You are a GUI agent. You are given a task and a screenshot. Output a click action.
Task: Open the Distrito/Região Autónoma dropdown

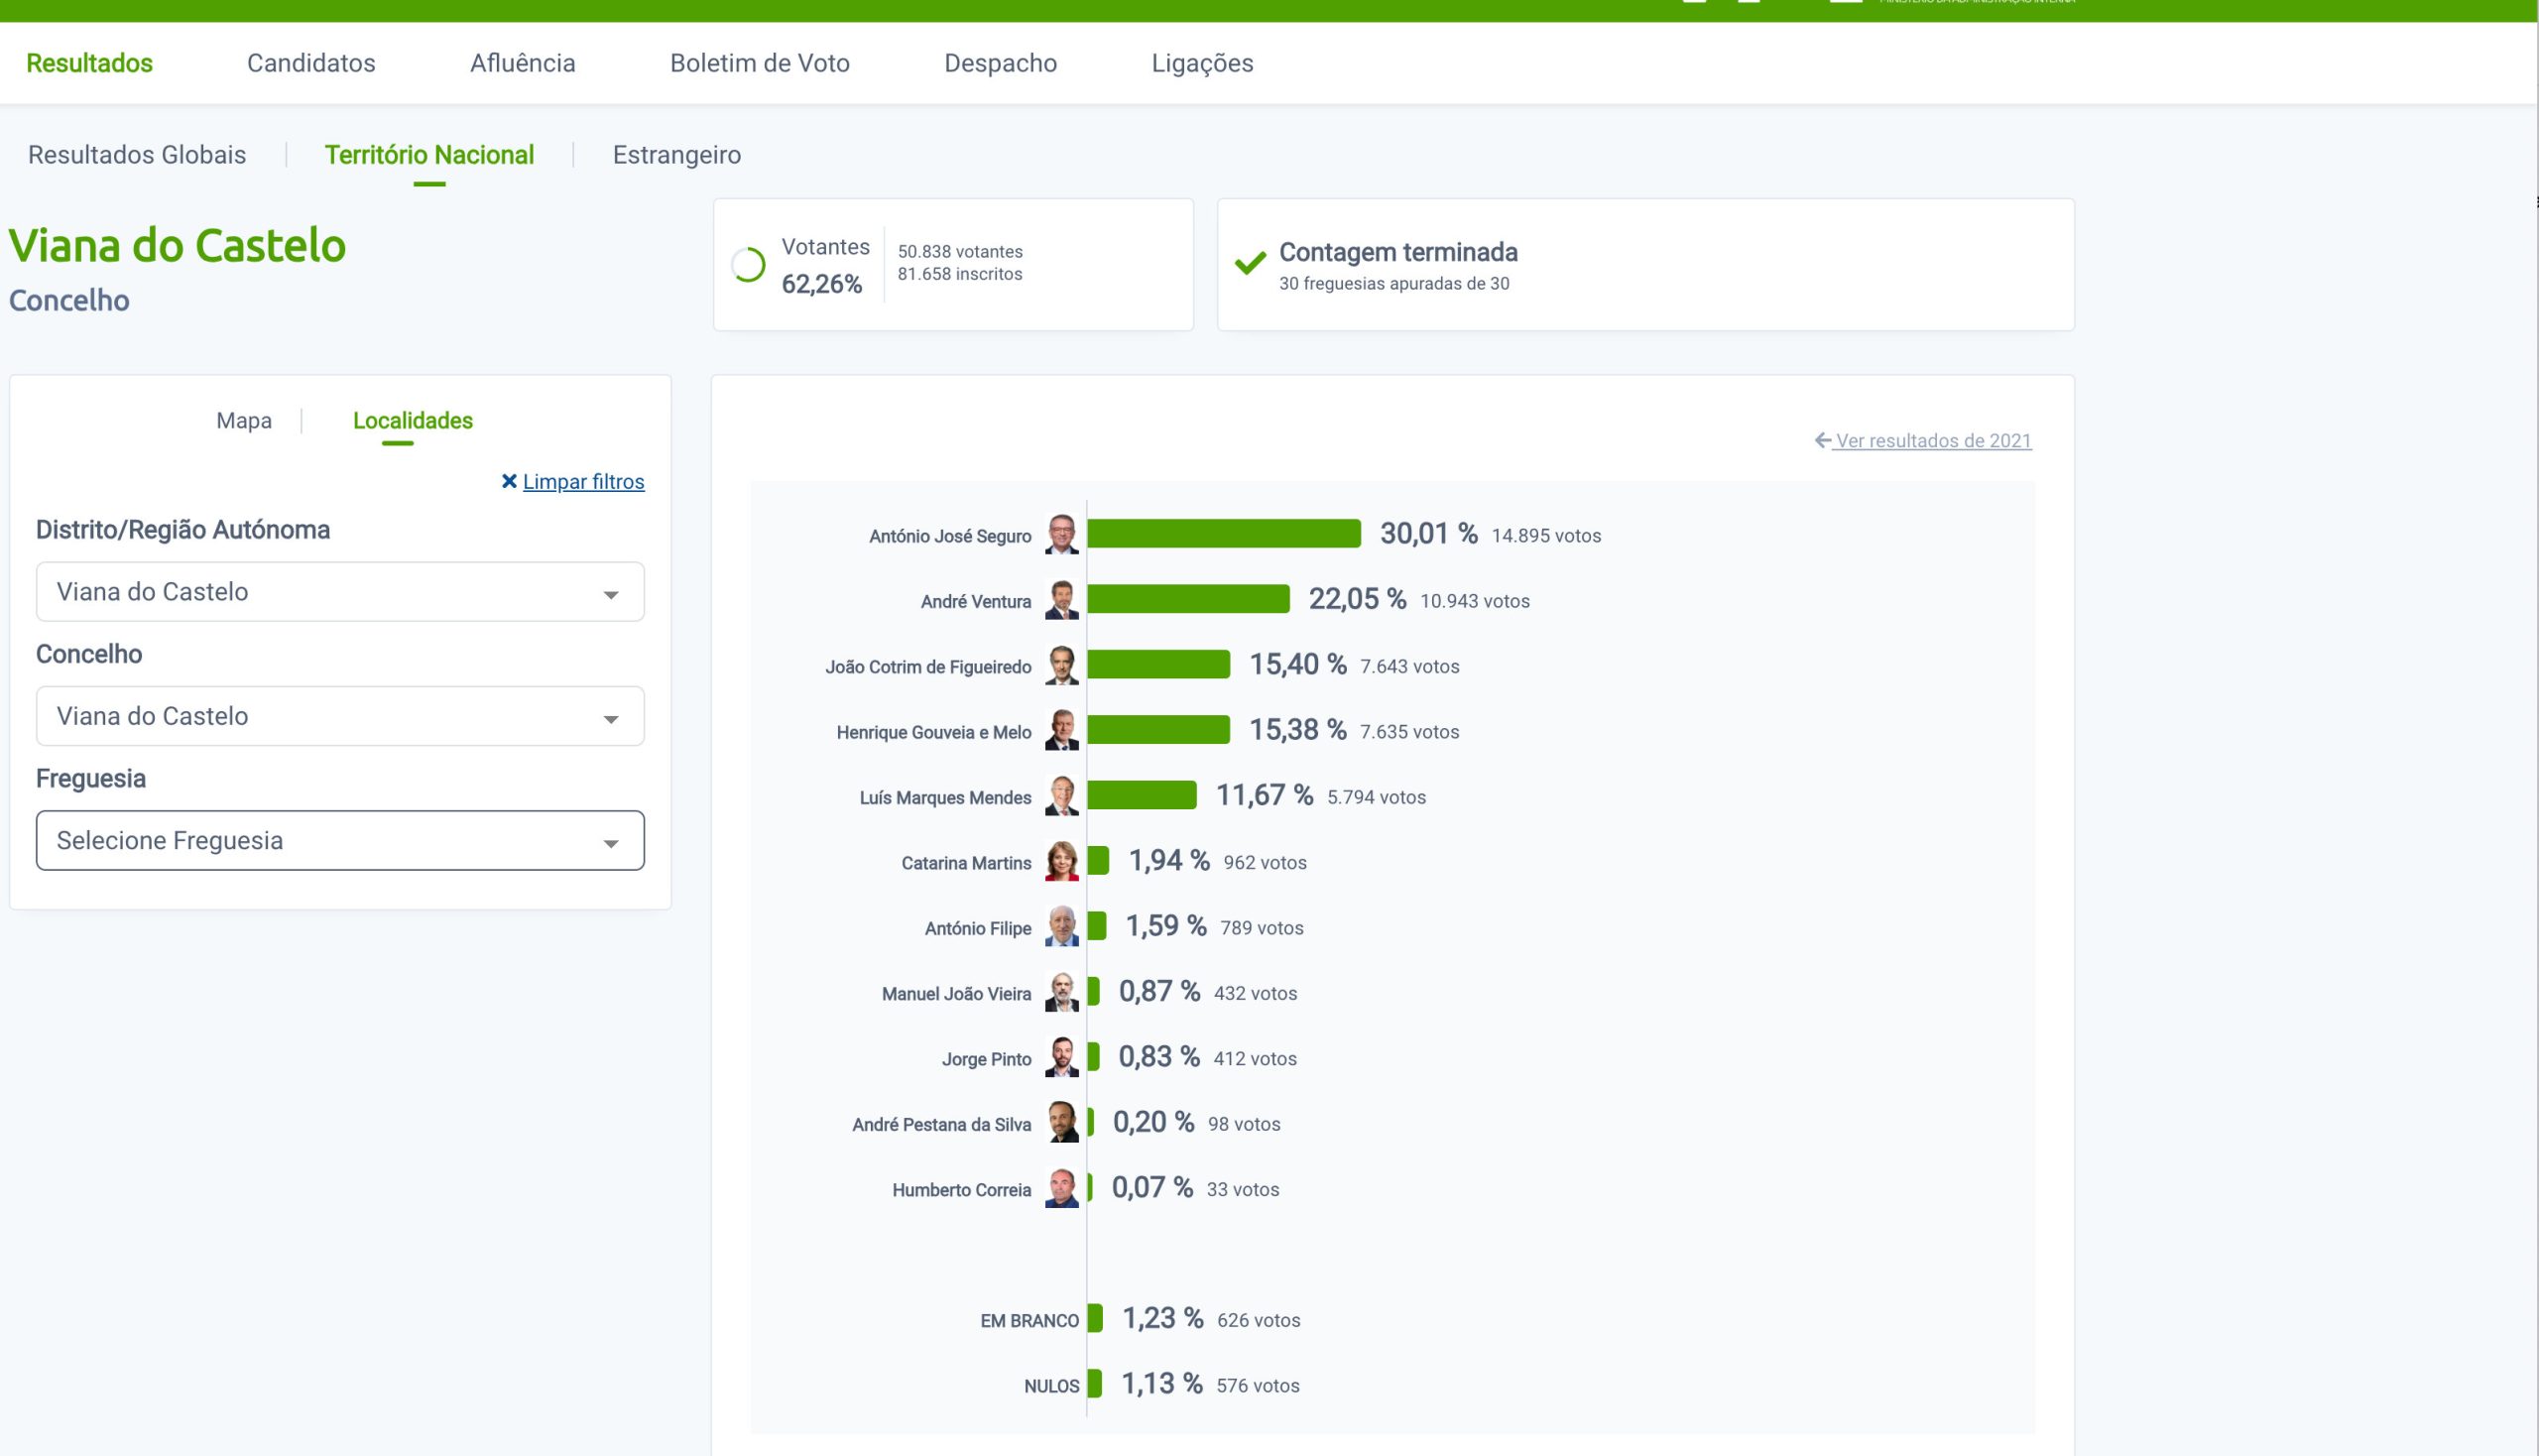[x=340, y=592]
